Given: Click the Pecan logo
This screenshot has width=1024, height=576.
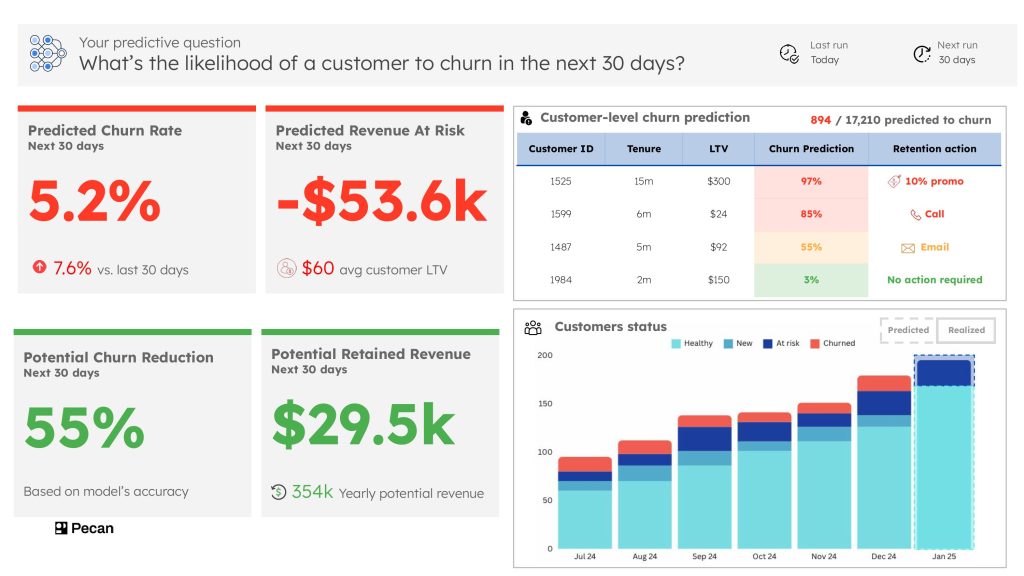Looking at the screenshot, I should click(84, 528).
